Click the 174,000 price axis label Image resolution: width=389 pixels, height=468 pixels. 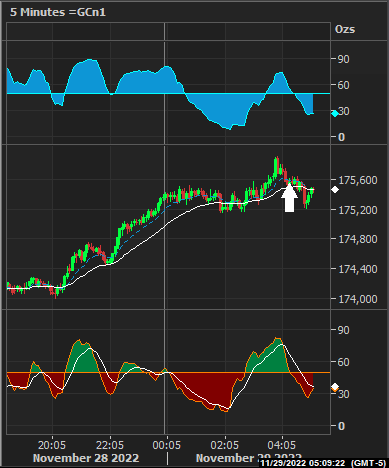point(358,299)
